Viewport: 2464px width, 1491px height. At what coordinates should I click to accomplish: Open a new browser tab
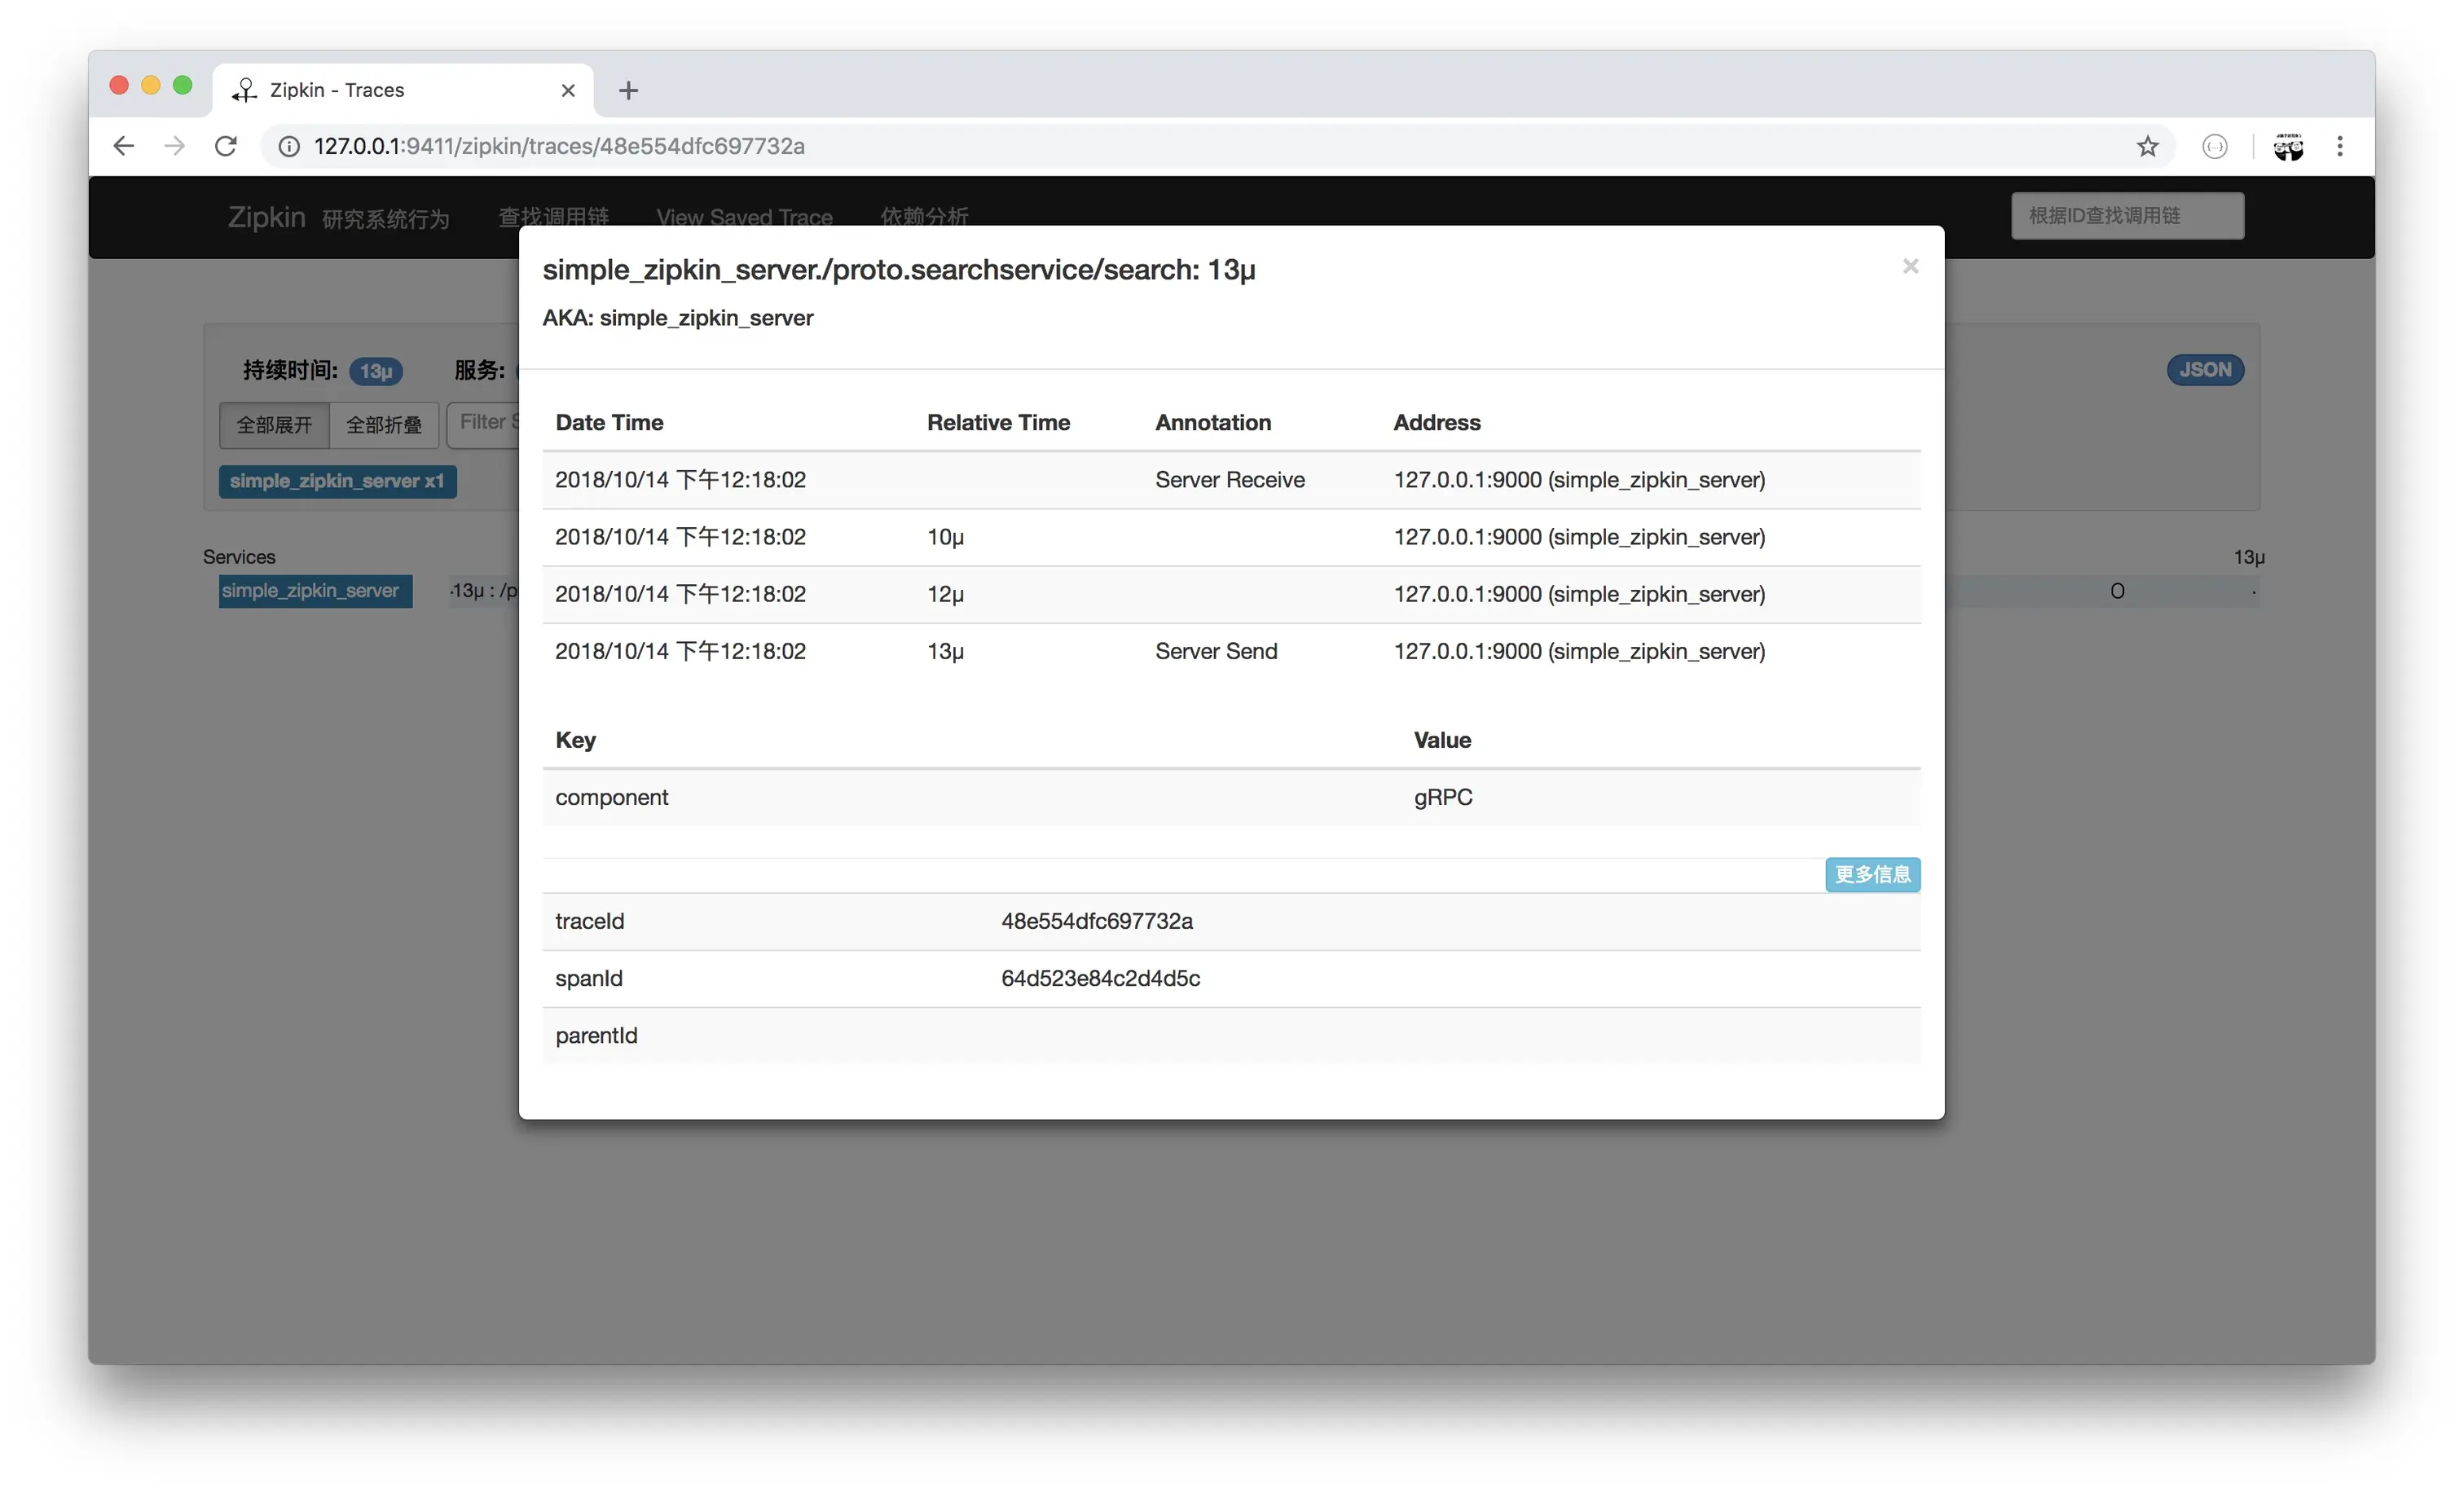tap(628, 90)
